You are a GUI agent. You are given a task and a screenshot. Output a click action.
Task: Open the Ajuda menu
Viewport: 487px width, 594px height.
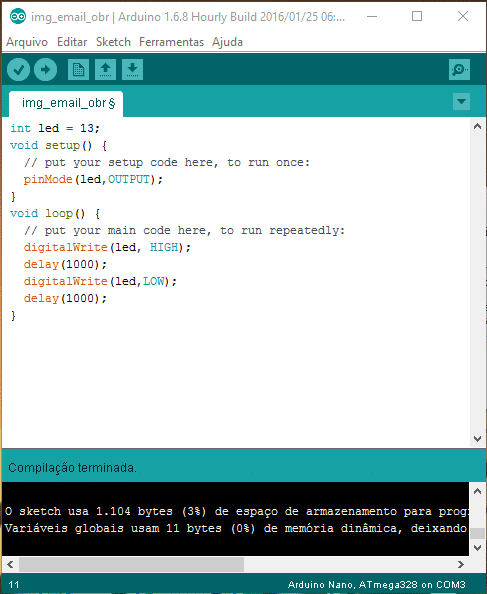[x=227, y=42]
